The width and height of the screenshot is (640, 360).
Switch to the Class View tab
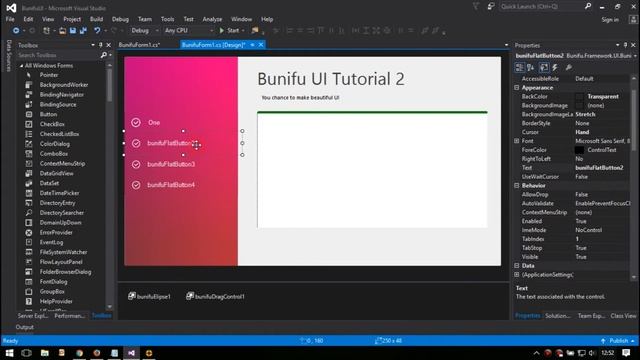point(623,316)
